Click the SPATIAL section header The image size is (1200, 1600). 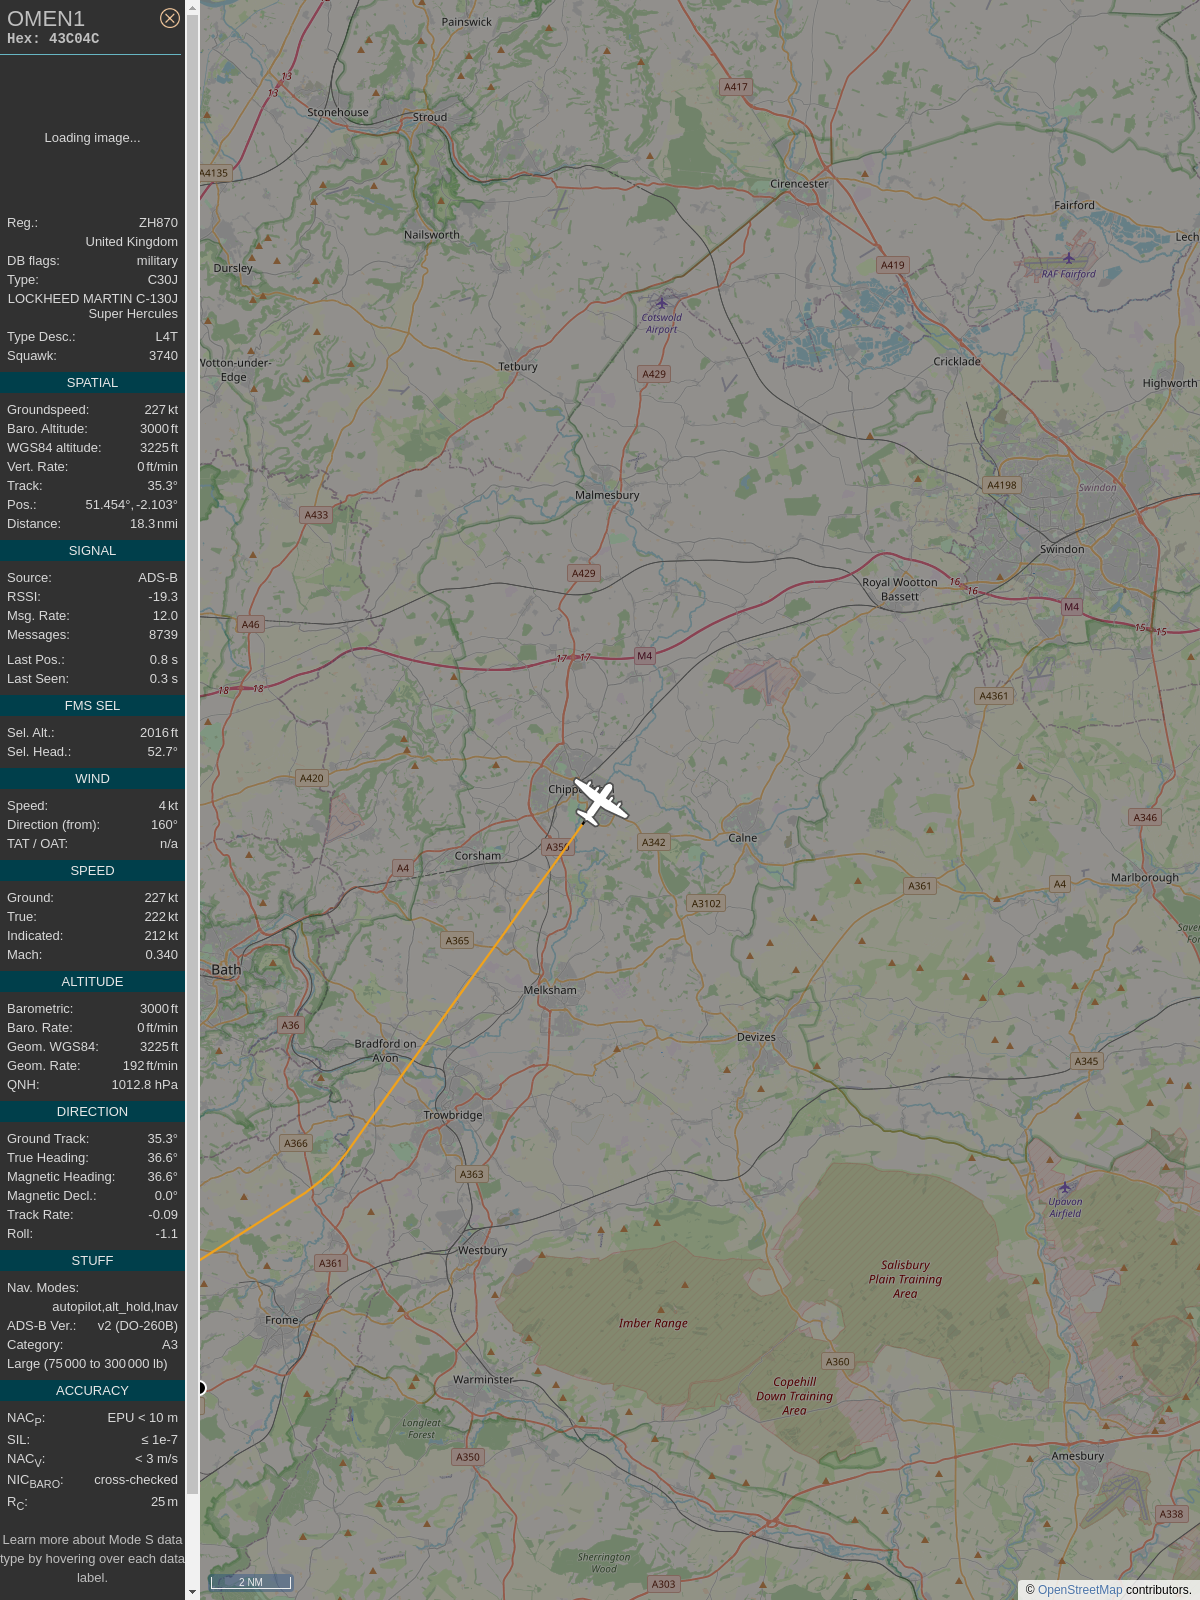(92, 383)
